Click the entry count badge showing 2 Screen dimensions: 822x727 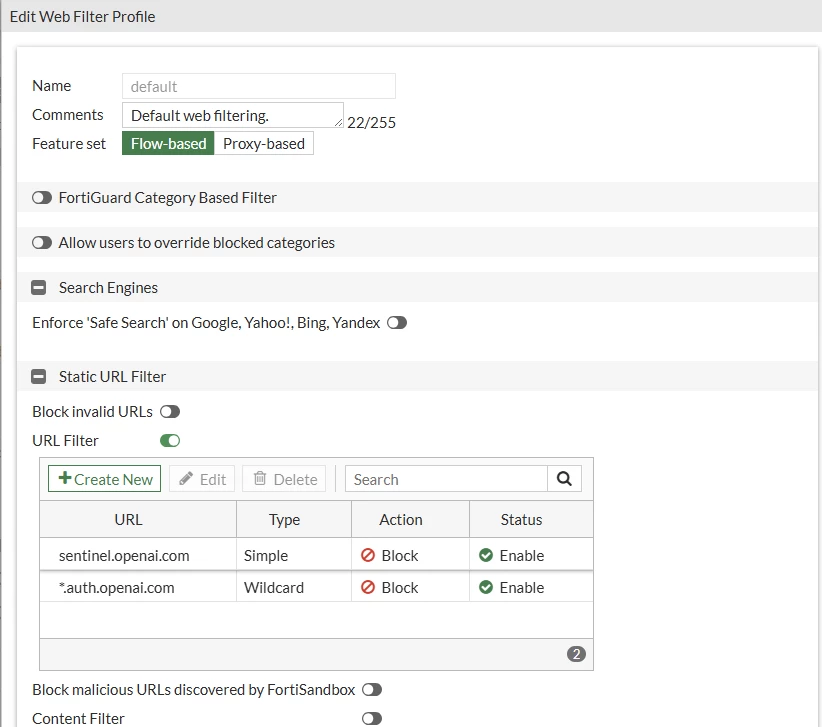(576, 654)
